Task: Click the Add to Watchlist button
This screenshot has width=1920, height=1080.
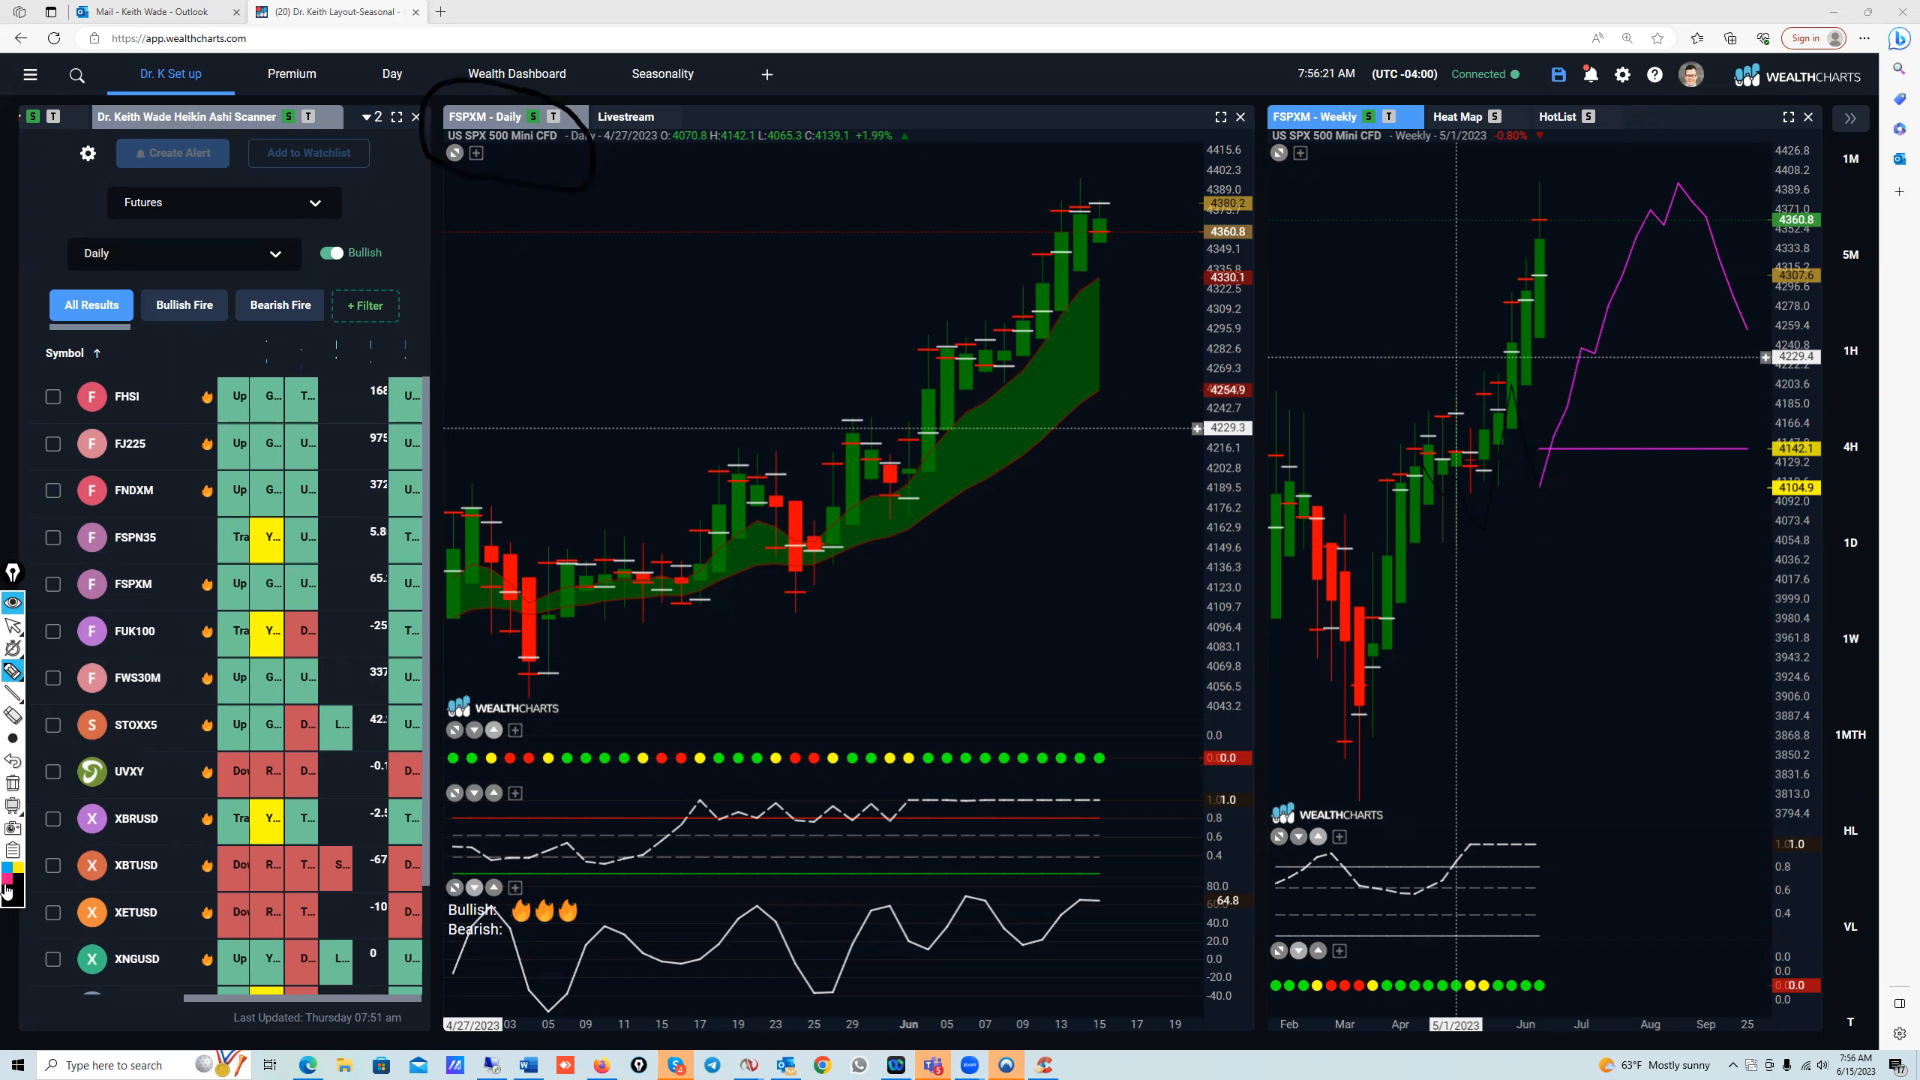Action: coord(309,153)
